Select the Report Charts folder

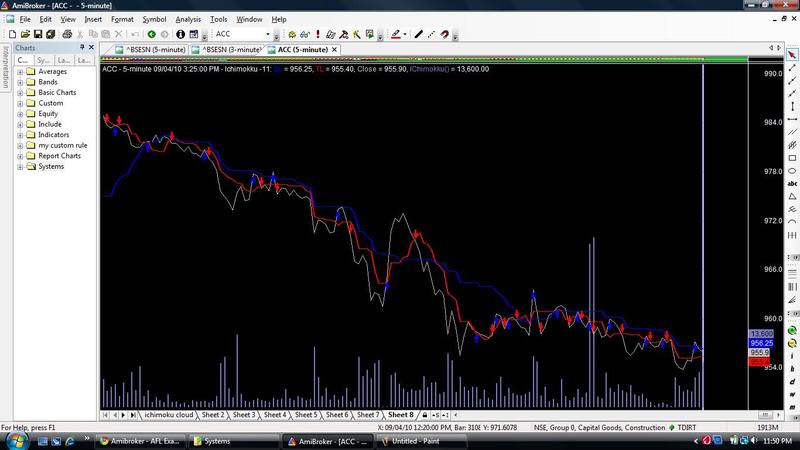(x=59, y=156)
